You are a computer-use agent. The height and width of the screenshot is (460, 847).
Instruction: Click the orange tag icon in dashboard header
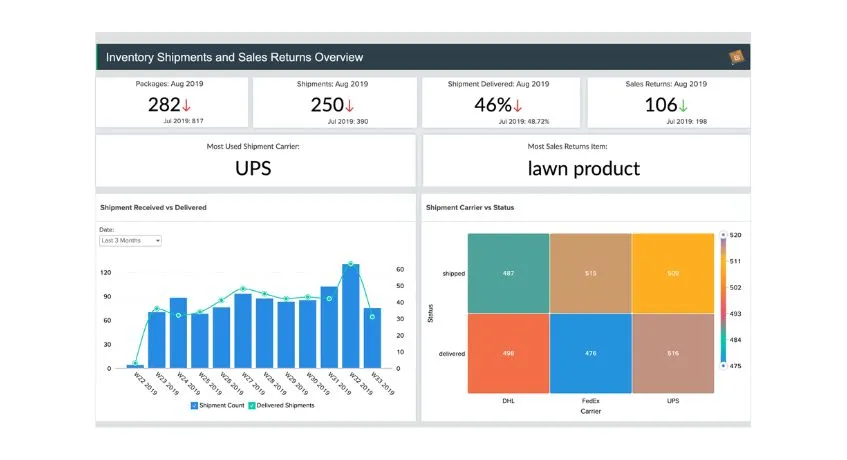[x=736, y=57]
